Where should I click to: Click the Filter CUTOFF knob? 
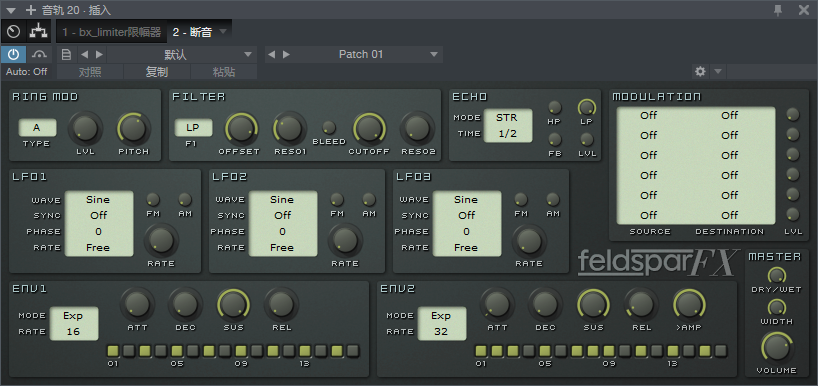[x=369, y=128]
